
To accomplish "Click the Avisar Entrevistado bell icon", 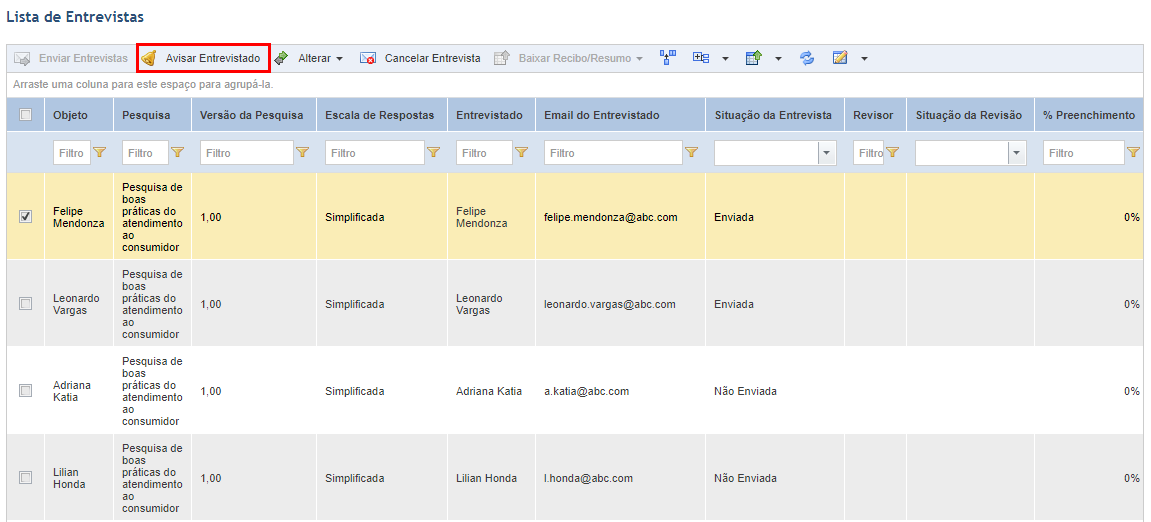I will pyautogui.click(x=149, y=58).
